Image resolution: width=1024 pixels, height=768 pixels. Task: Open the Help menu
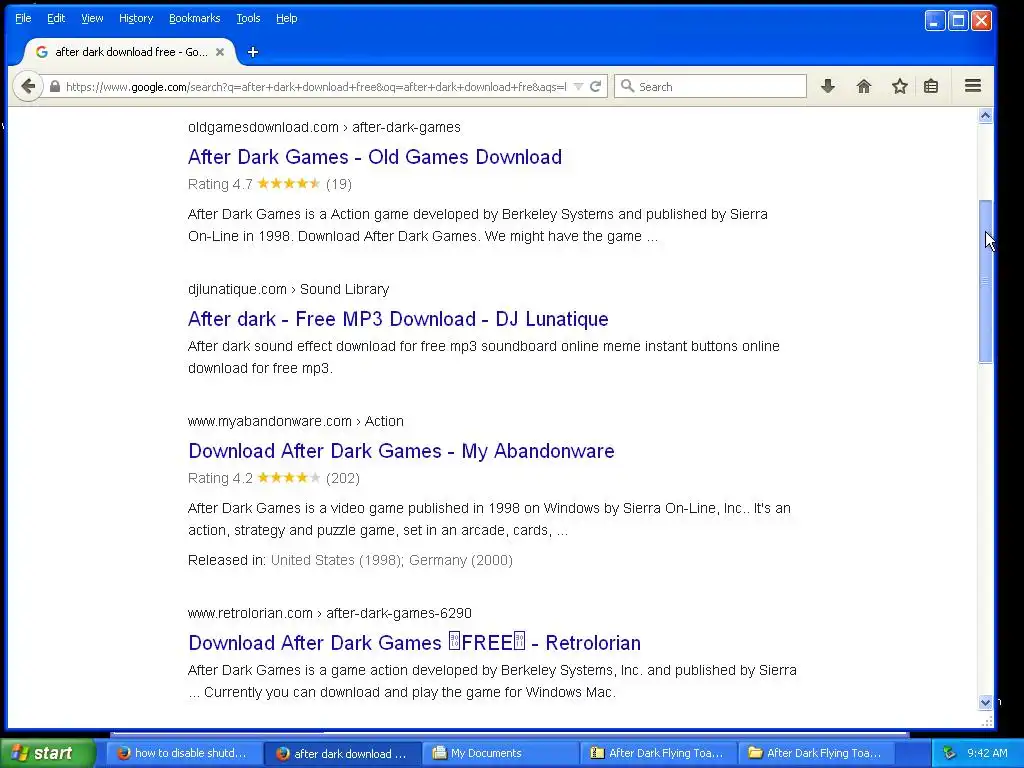[x=287, y=18]
